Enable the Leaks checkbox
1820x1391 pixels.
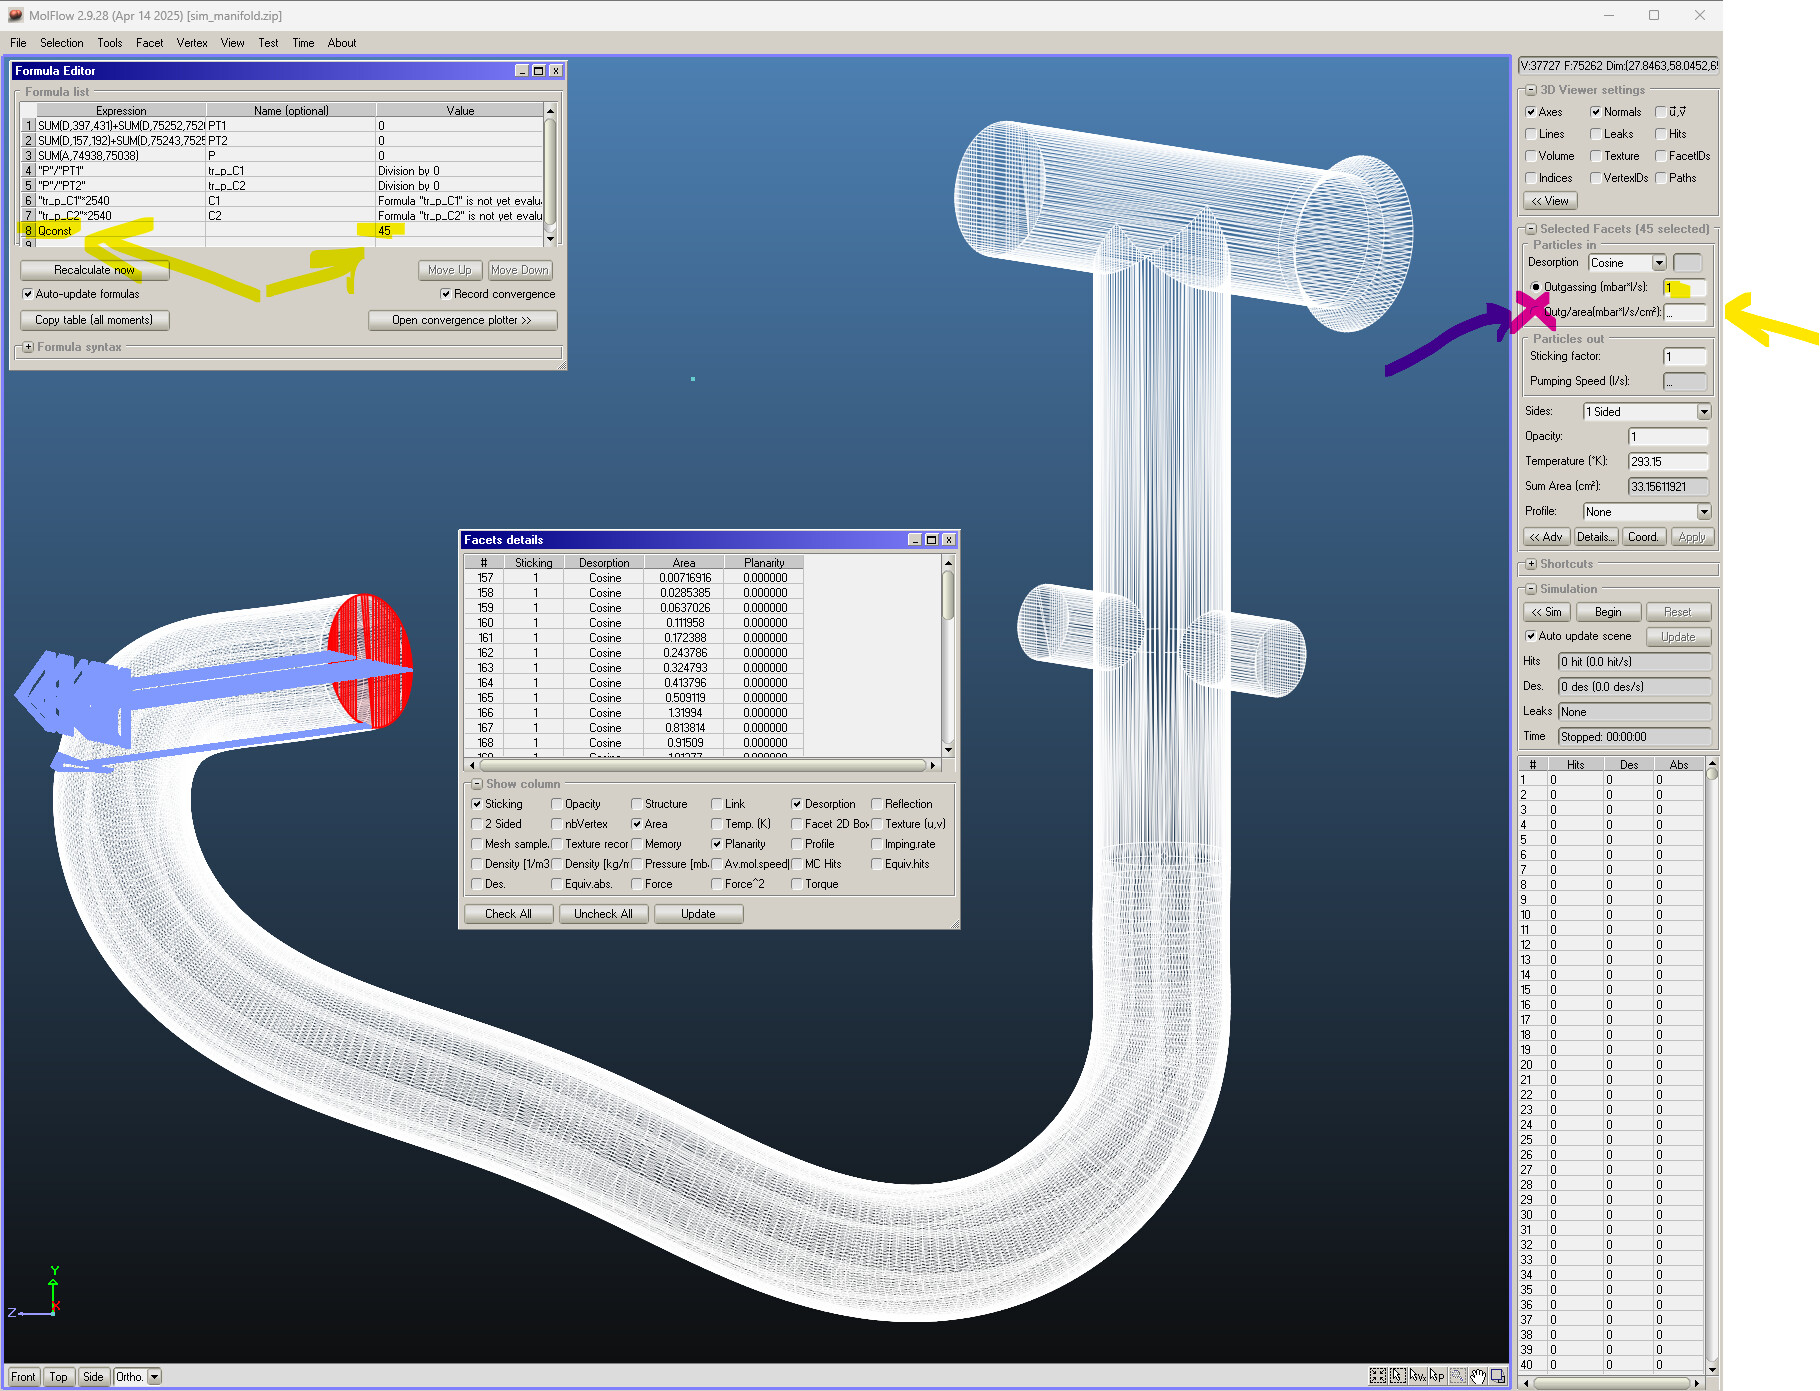coord(1596,134)
